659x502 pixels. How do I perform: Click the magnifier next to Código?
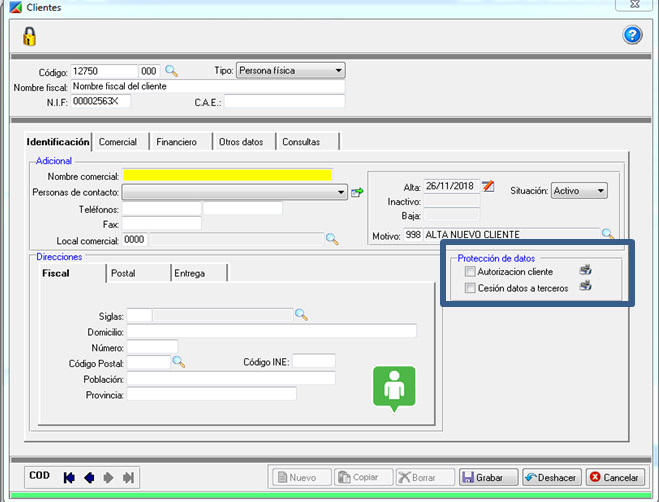171,71
